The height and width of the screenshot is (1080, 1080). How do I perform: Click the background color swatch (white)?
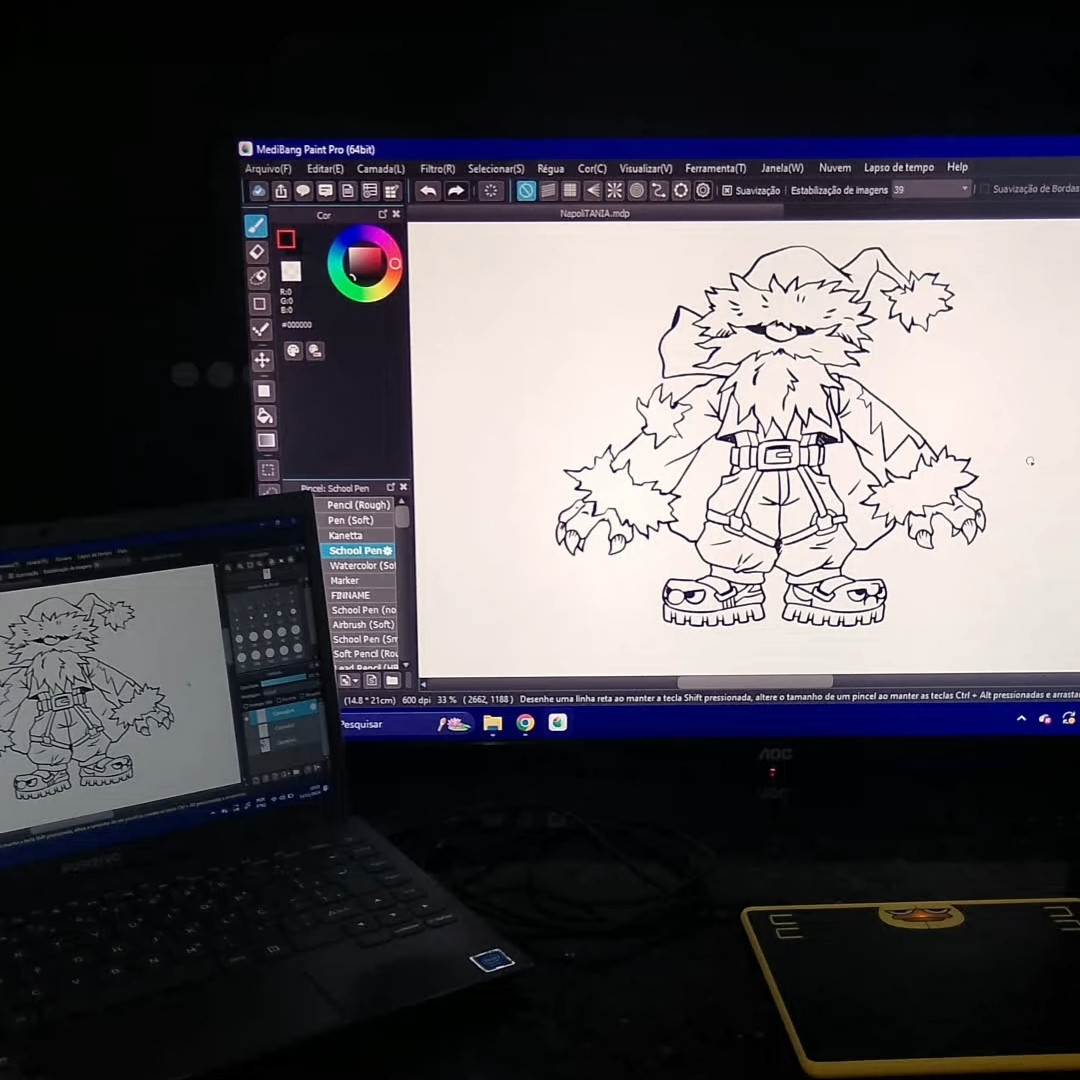pyautogui.click(x=291, y=271)
